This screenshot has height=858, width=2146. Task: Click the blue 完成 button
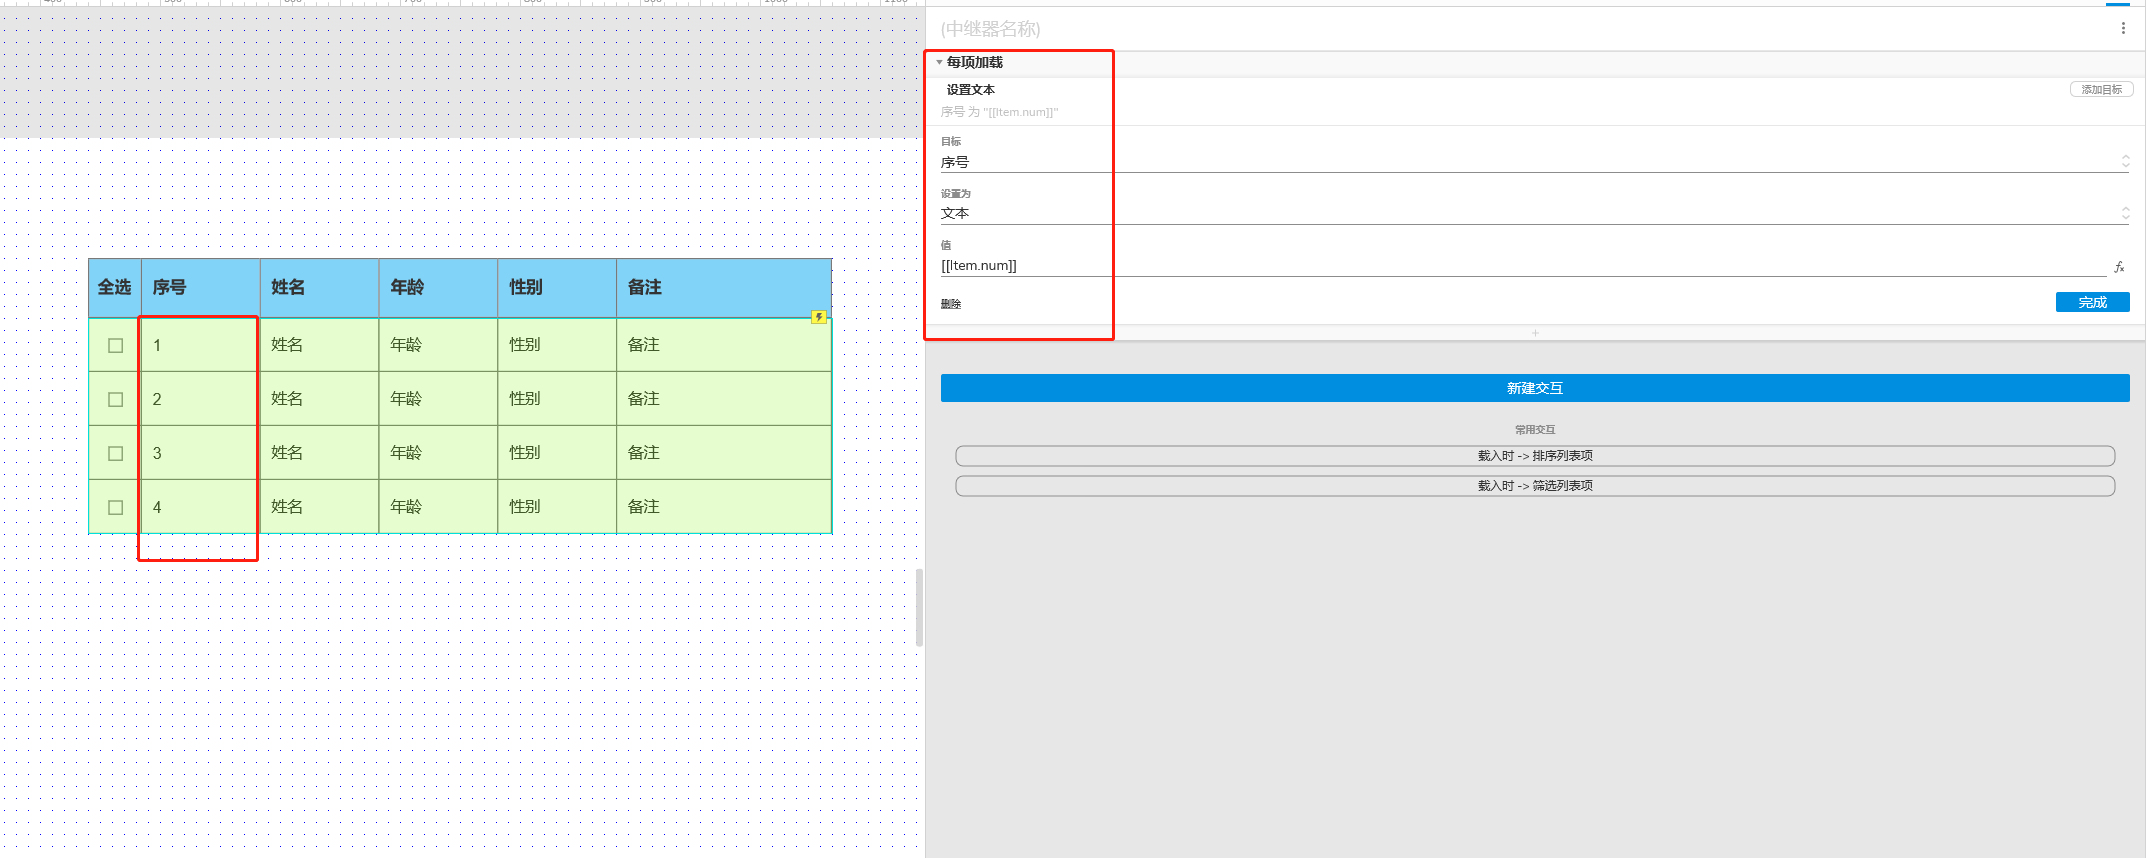(x=2092, y=302)
